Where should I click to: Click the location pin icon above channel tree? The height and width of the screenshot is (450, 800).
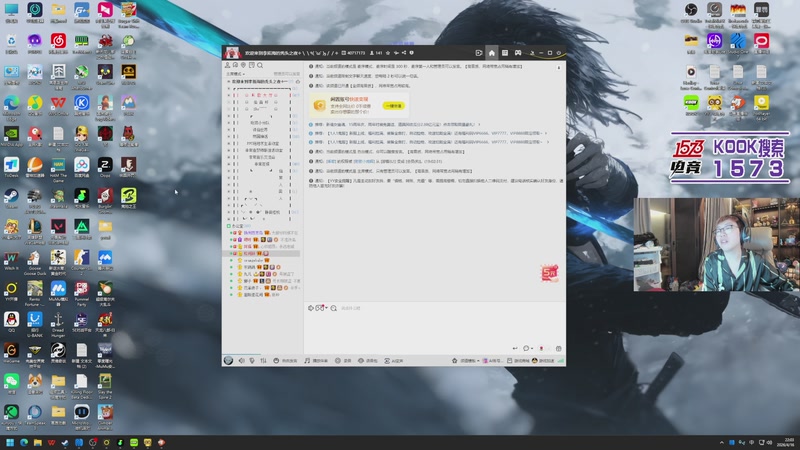[243, 65]
